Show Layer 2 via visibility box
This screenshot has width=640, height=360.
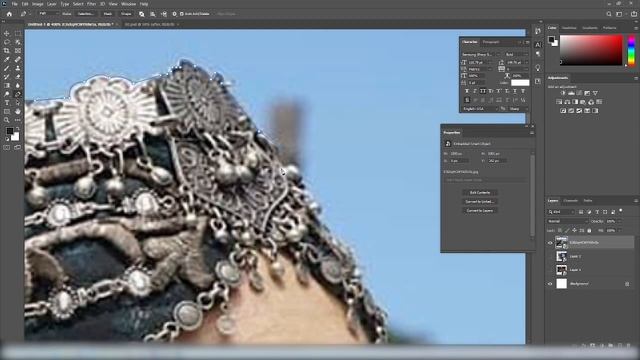coord(550,256)
